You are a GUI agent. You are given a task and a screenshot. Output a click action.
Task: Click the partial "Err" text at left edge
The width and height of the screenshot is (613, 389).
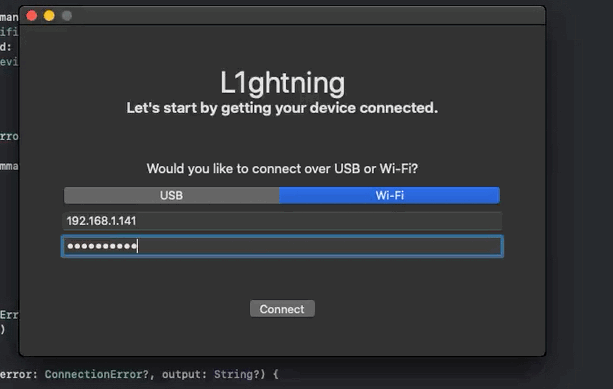click(x=9, y=315)
